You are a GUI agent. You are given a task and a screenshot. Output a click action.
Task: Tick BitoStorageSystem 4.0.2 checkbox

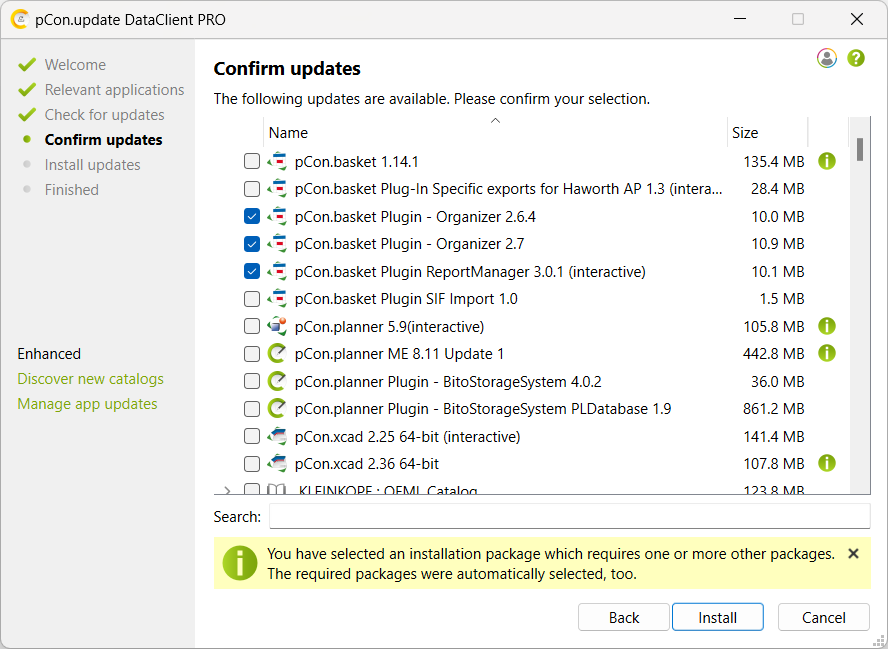(251, 381)
